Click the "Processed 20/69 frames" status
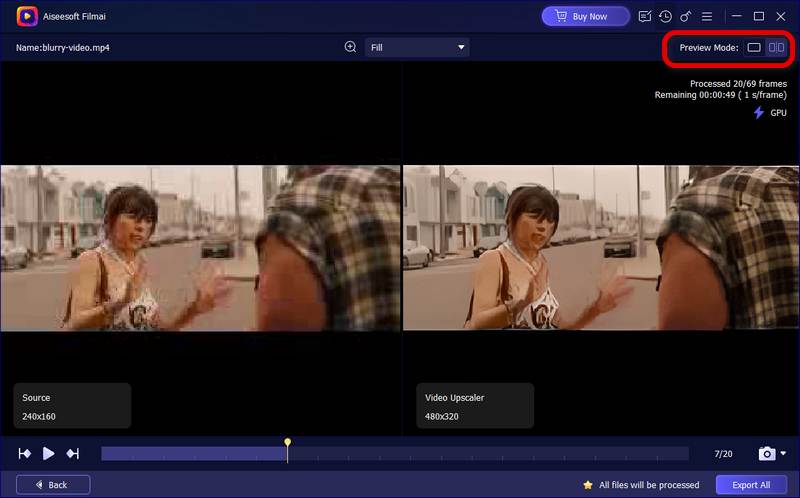Image resolution: width=800 pixels, height=498 pixels. click(x=738, y=84)
